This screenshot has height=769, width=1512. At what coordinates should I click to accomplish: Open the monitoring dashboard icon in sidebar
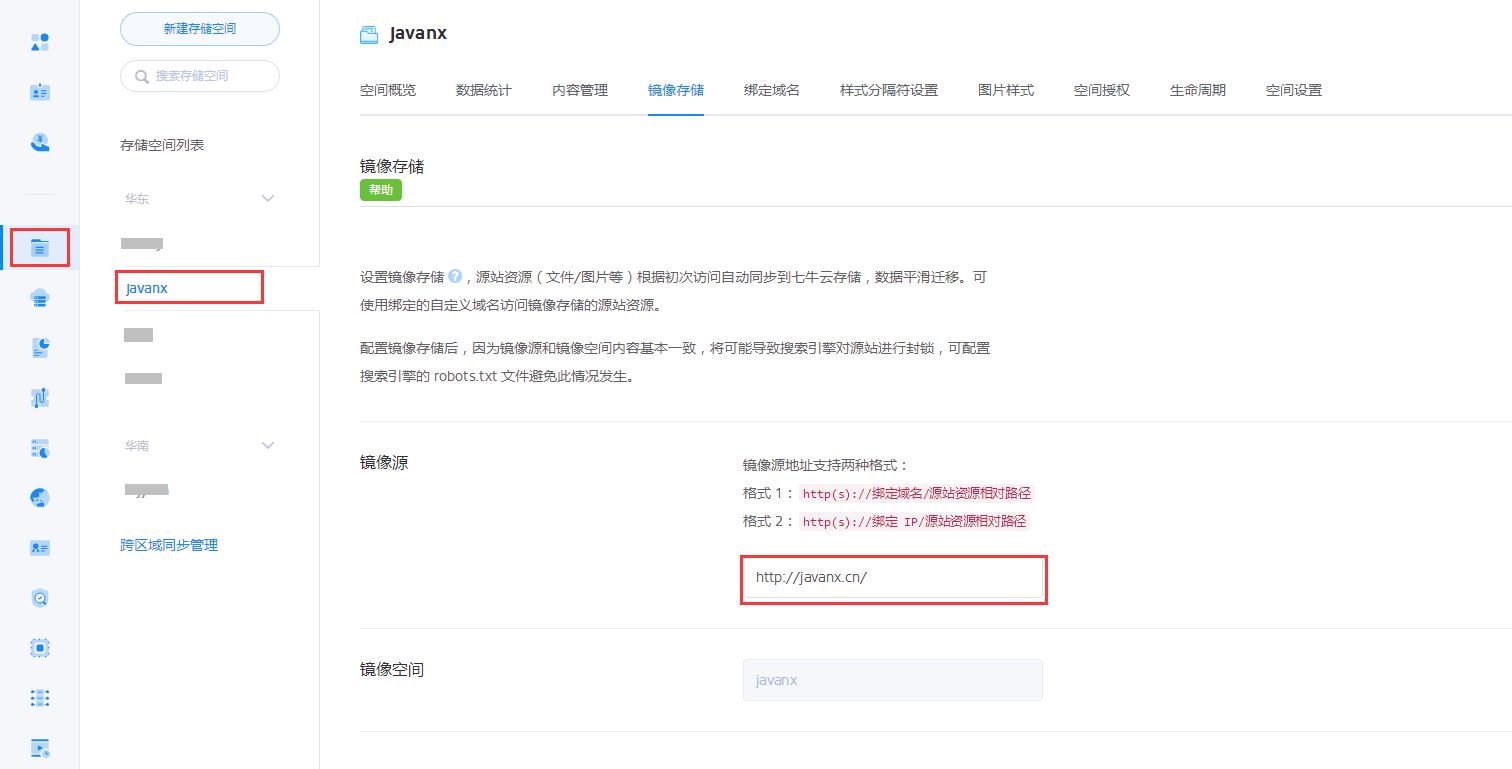click(x=39, y=448)
